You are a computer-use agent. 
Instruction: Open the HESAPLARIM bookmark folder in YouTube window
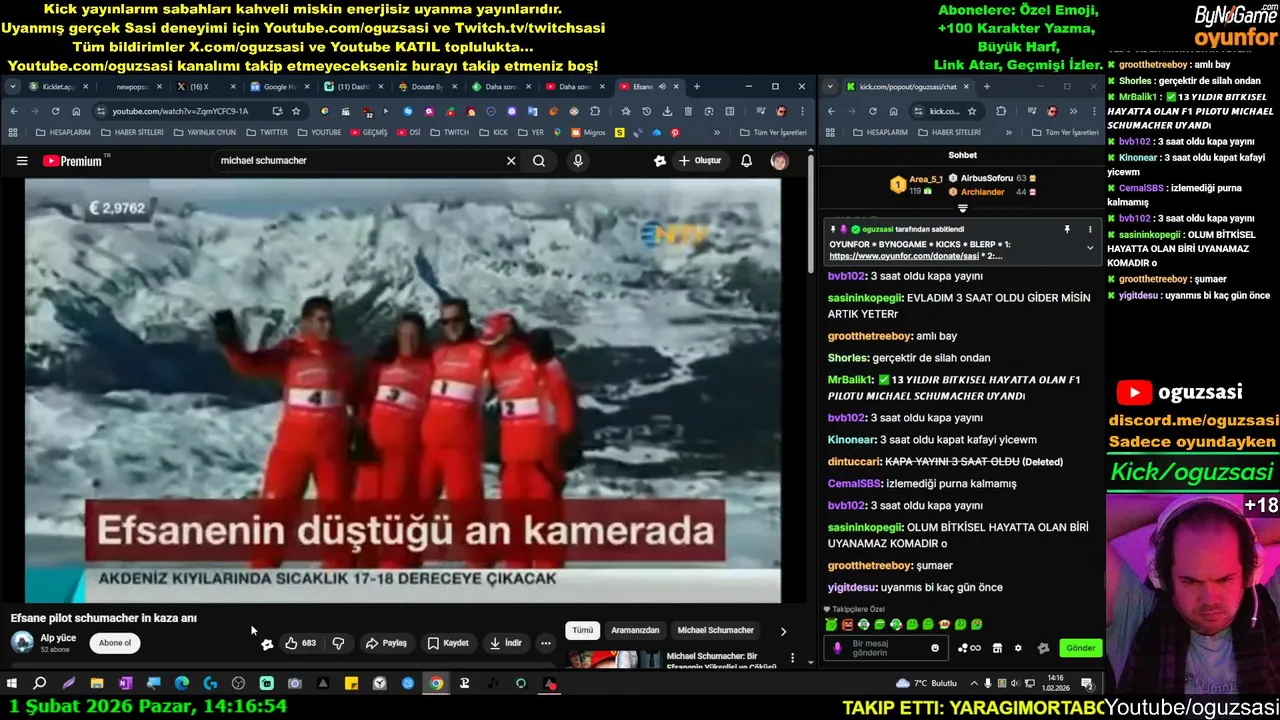tap(64, 132)
